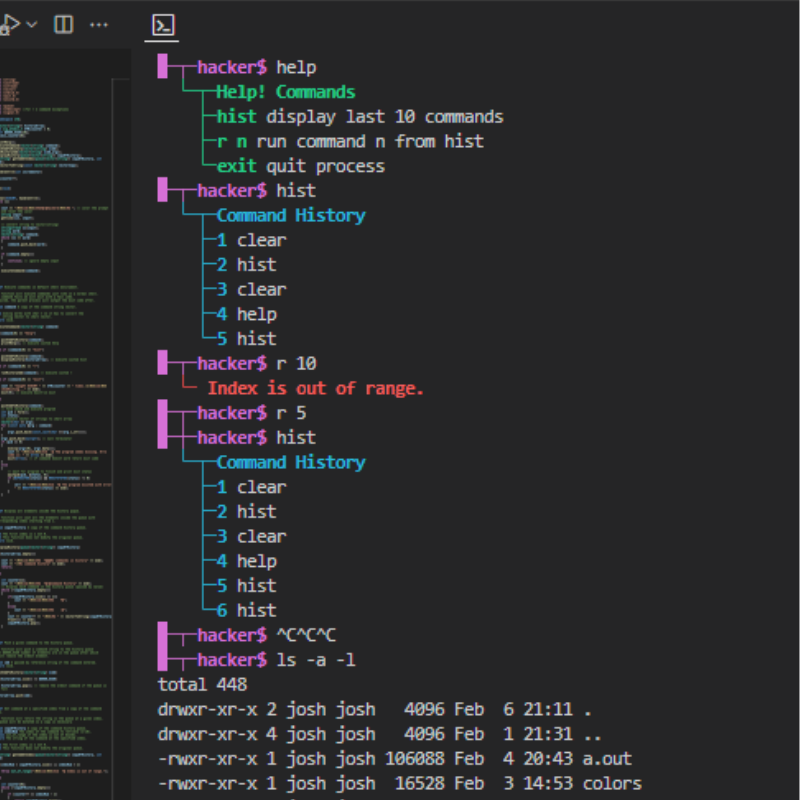Click the "exit quit process" help line

click(x=300, y=166)
